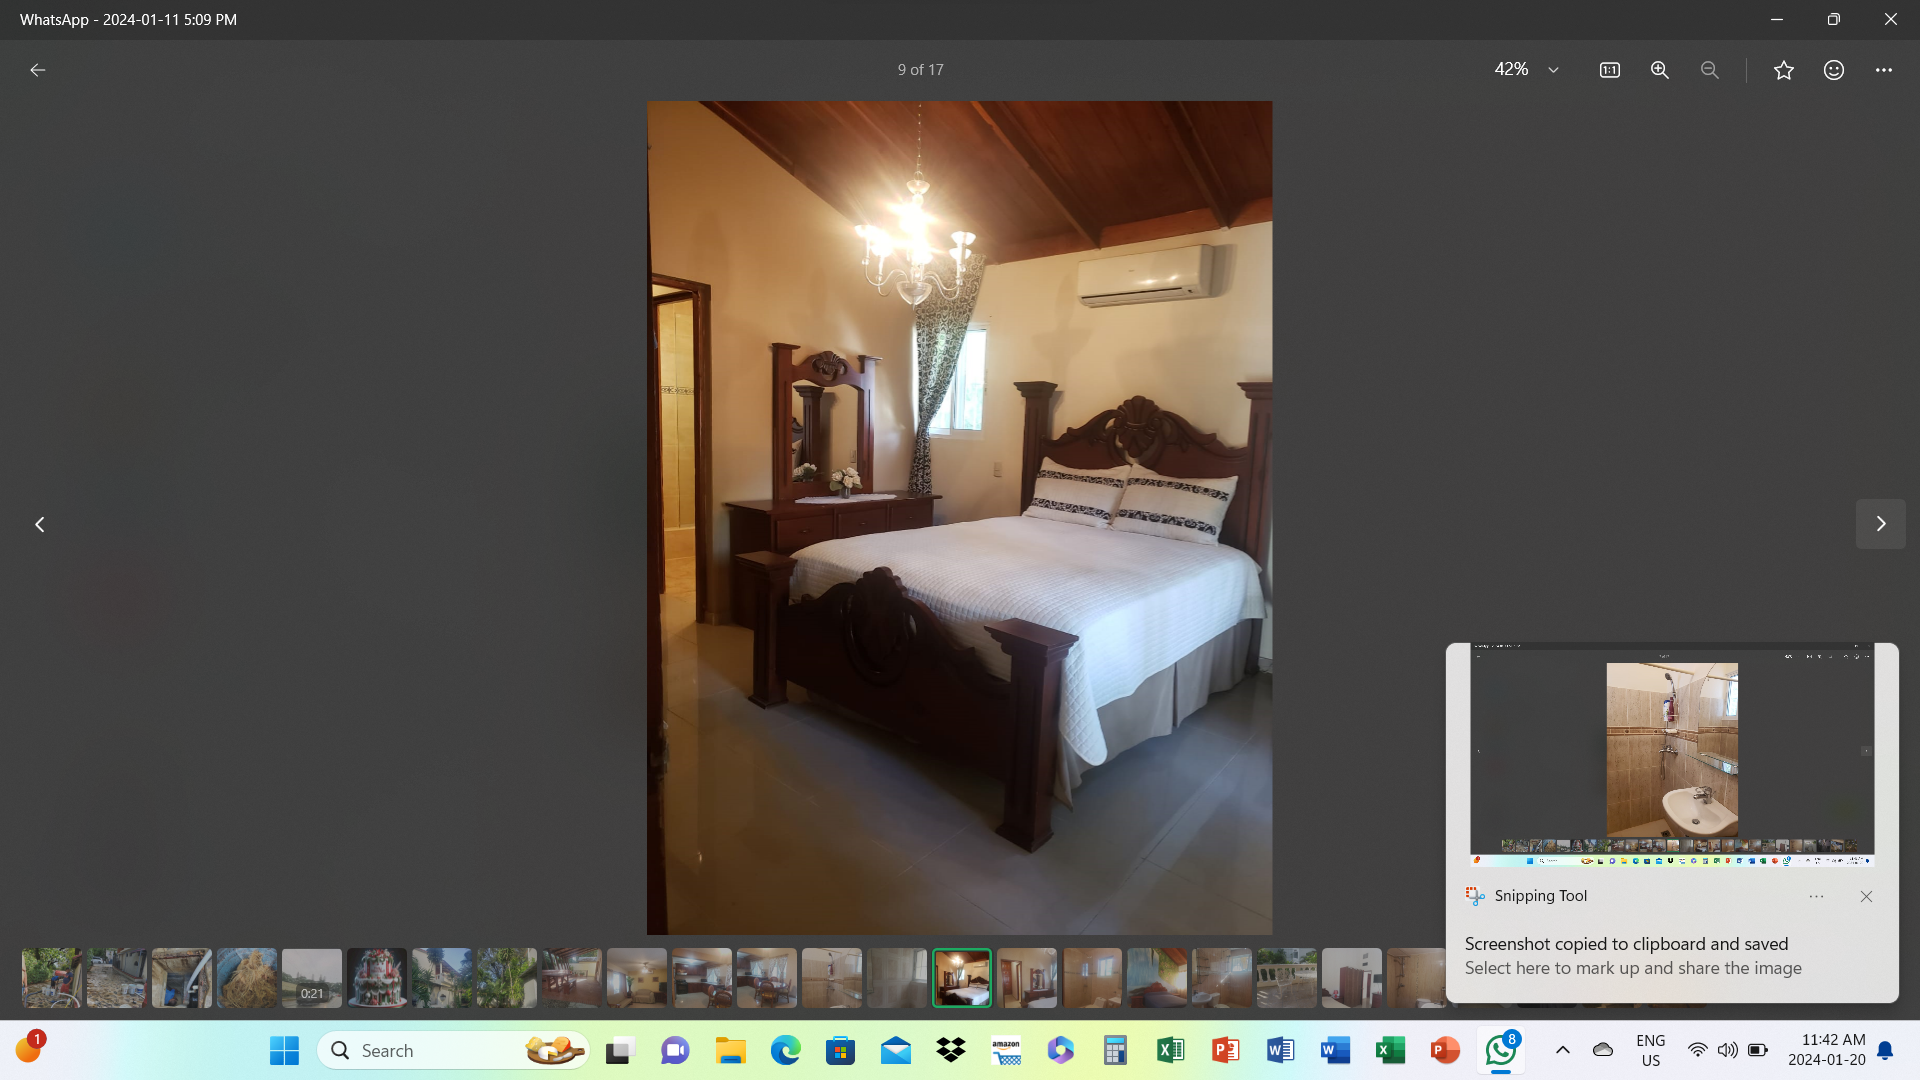This screenshot has height=1080, width=1920.
Task: Click the ENG US language indicator
Action: click(x=1651, y=1051)
